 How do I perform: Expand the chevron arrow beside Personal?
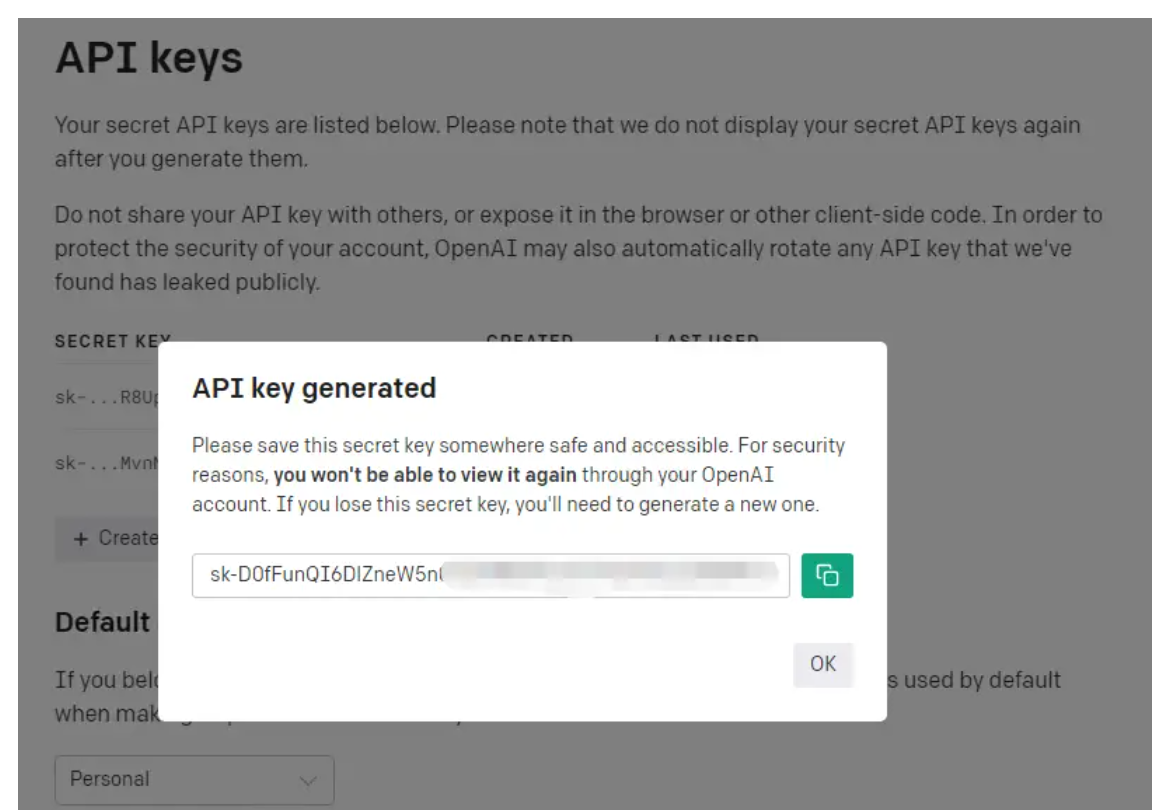pyautogui.click(x=308, y=780)
